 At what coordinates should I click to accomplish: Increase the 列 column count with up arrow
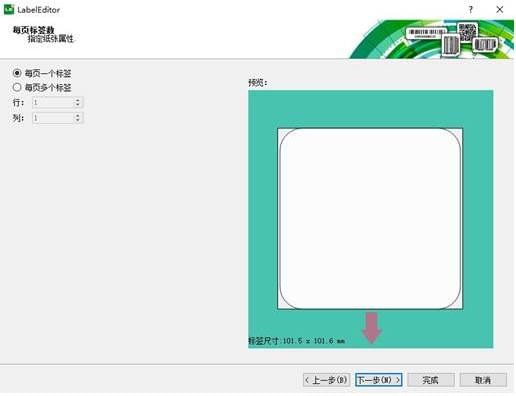(x=78, y=115)
